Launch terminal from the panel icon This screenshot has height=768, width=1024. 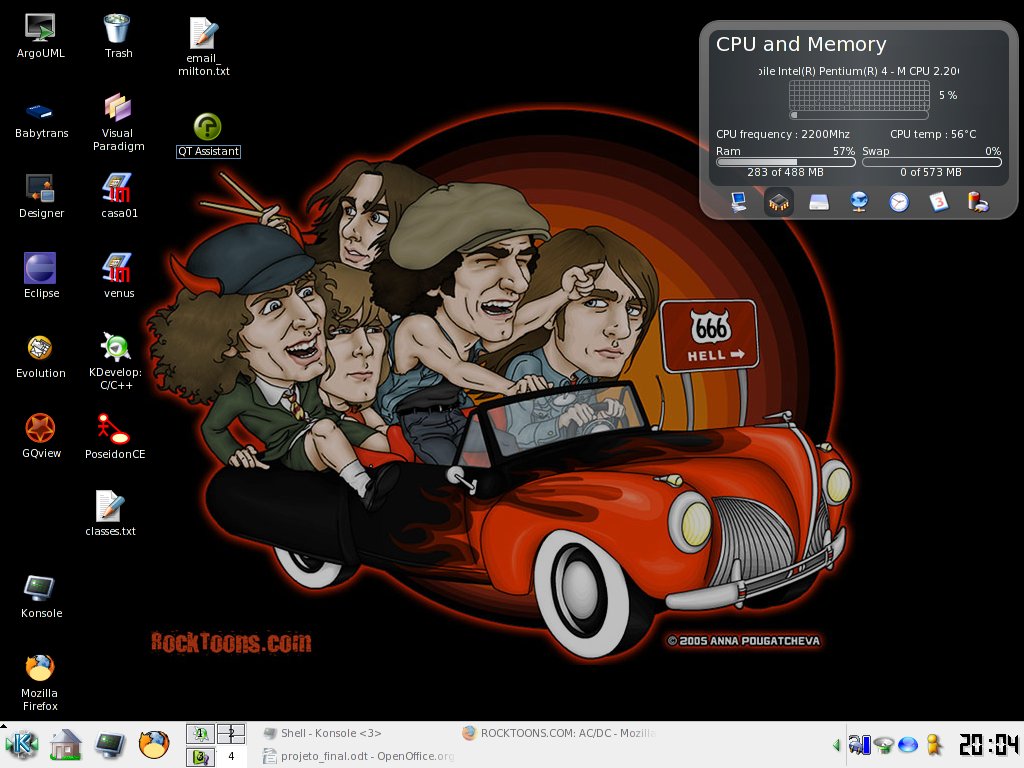coord(110,744)
